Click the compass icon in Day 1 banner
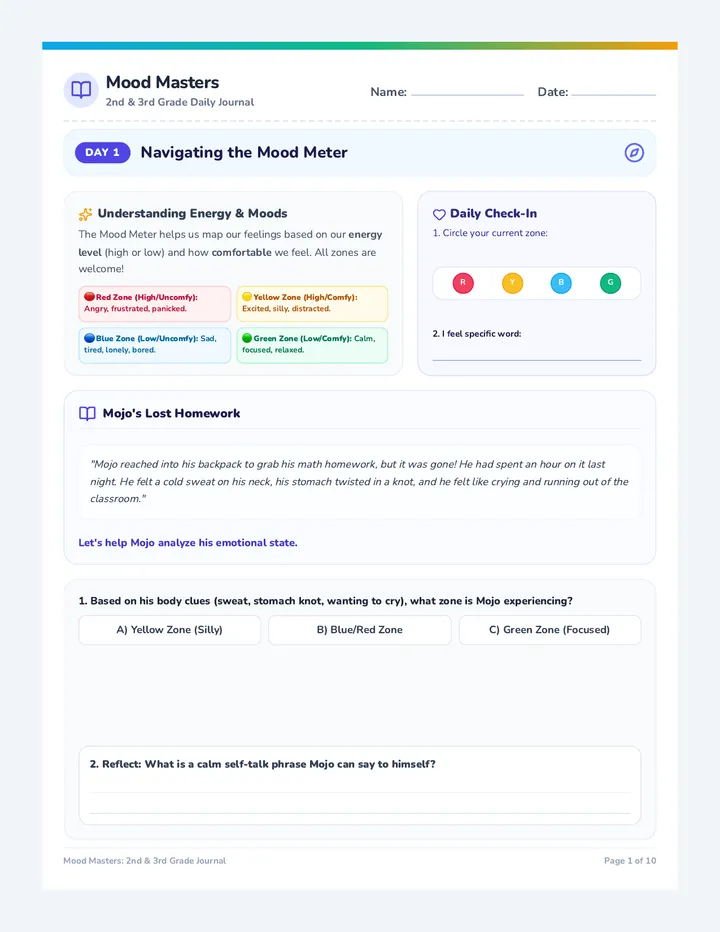Image resolution: width=720 pixels, height=932 pixels. pos(634,153)
